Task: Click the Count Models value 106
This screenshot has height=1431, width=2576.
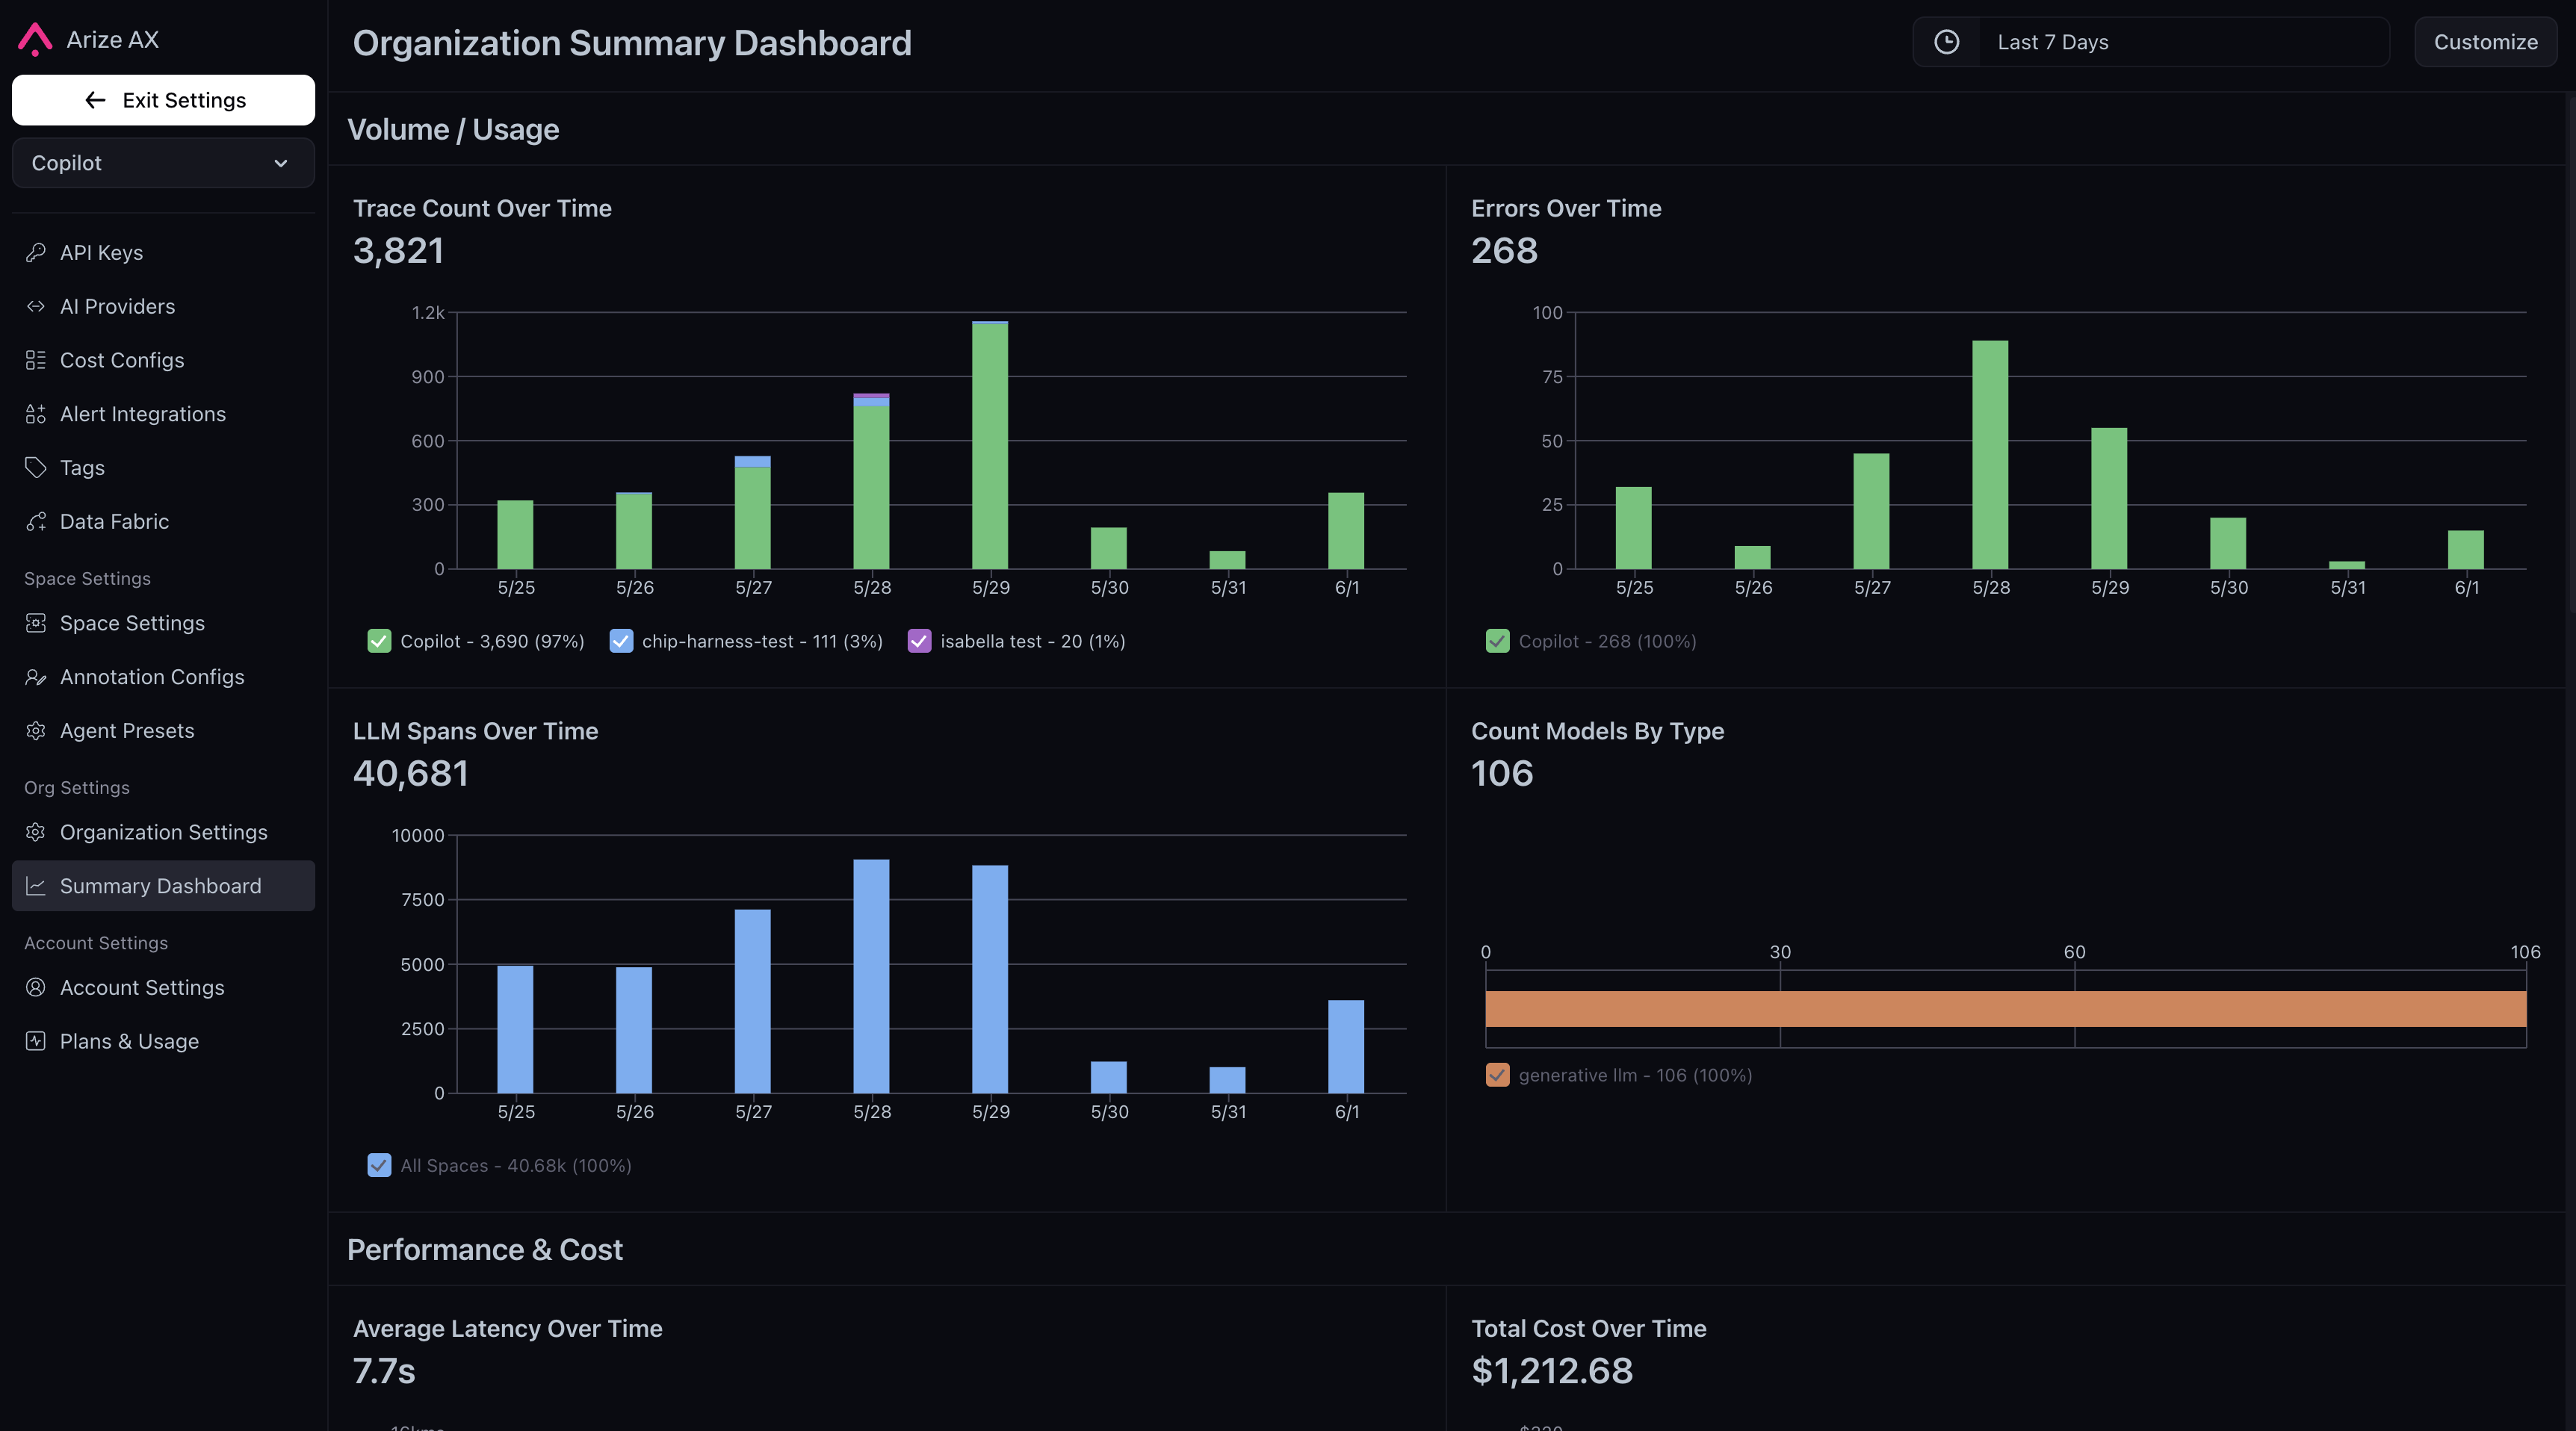Action: (1502, 773)
